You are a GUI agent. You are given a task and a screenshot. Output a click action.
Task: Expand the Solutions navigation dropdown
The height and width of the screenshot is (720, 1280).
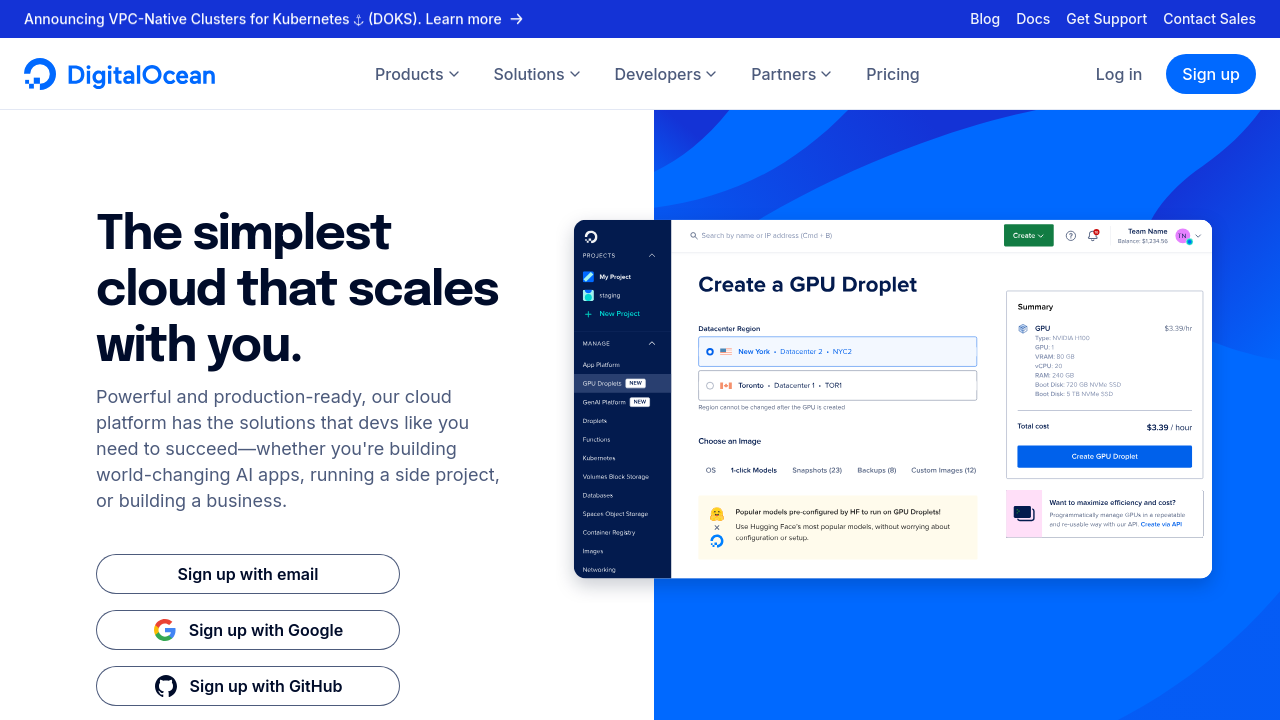click(x=537, y=74)
